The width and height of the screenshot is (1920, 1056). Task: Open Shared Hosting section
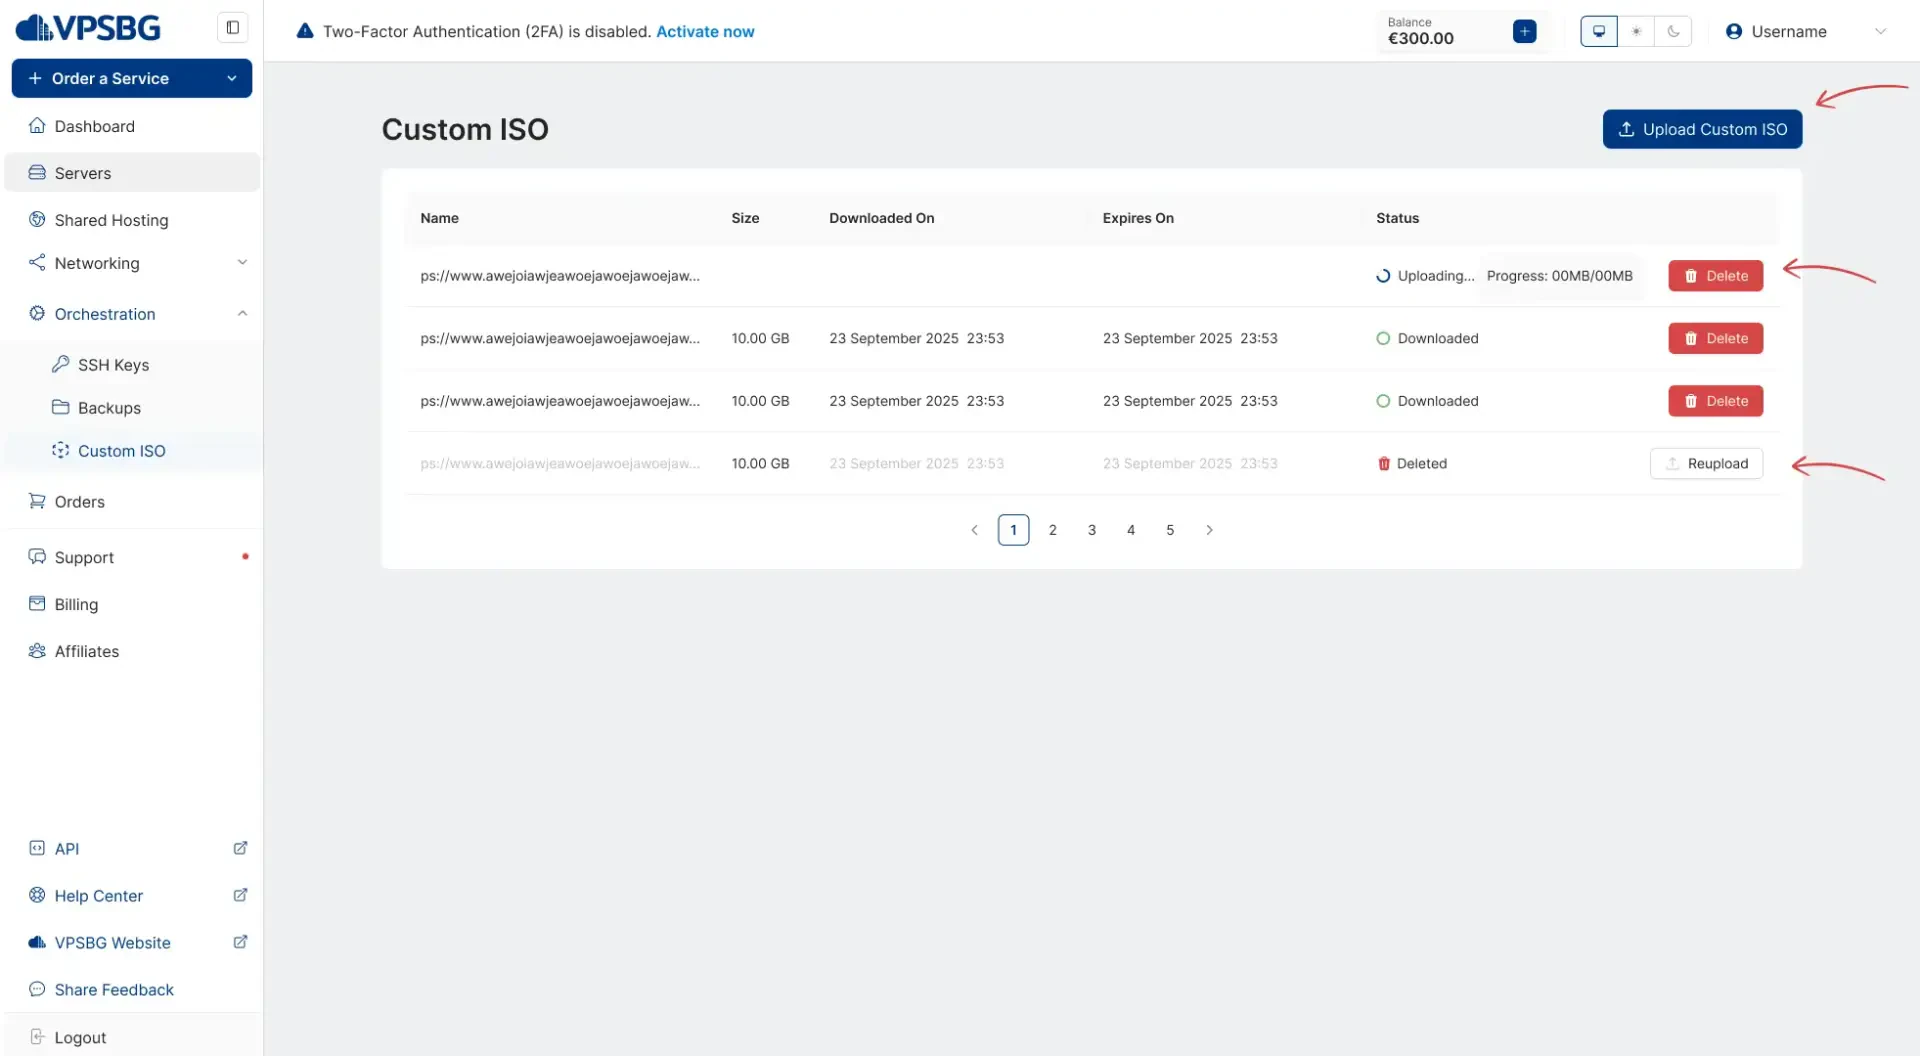[x=111, y=220]
